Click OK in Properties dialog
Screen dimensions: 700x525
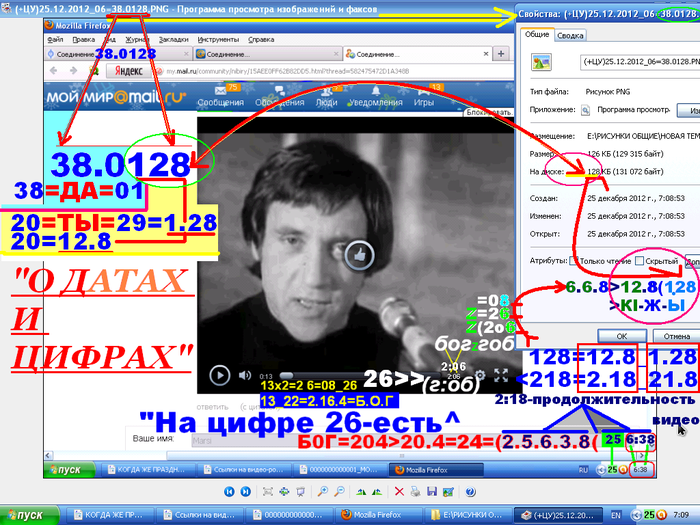622,336
